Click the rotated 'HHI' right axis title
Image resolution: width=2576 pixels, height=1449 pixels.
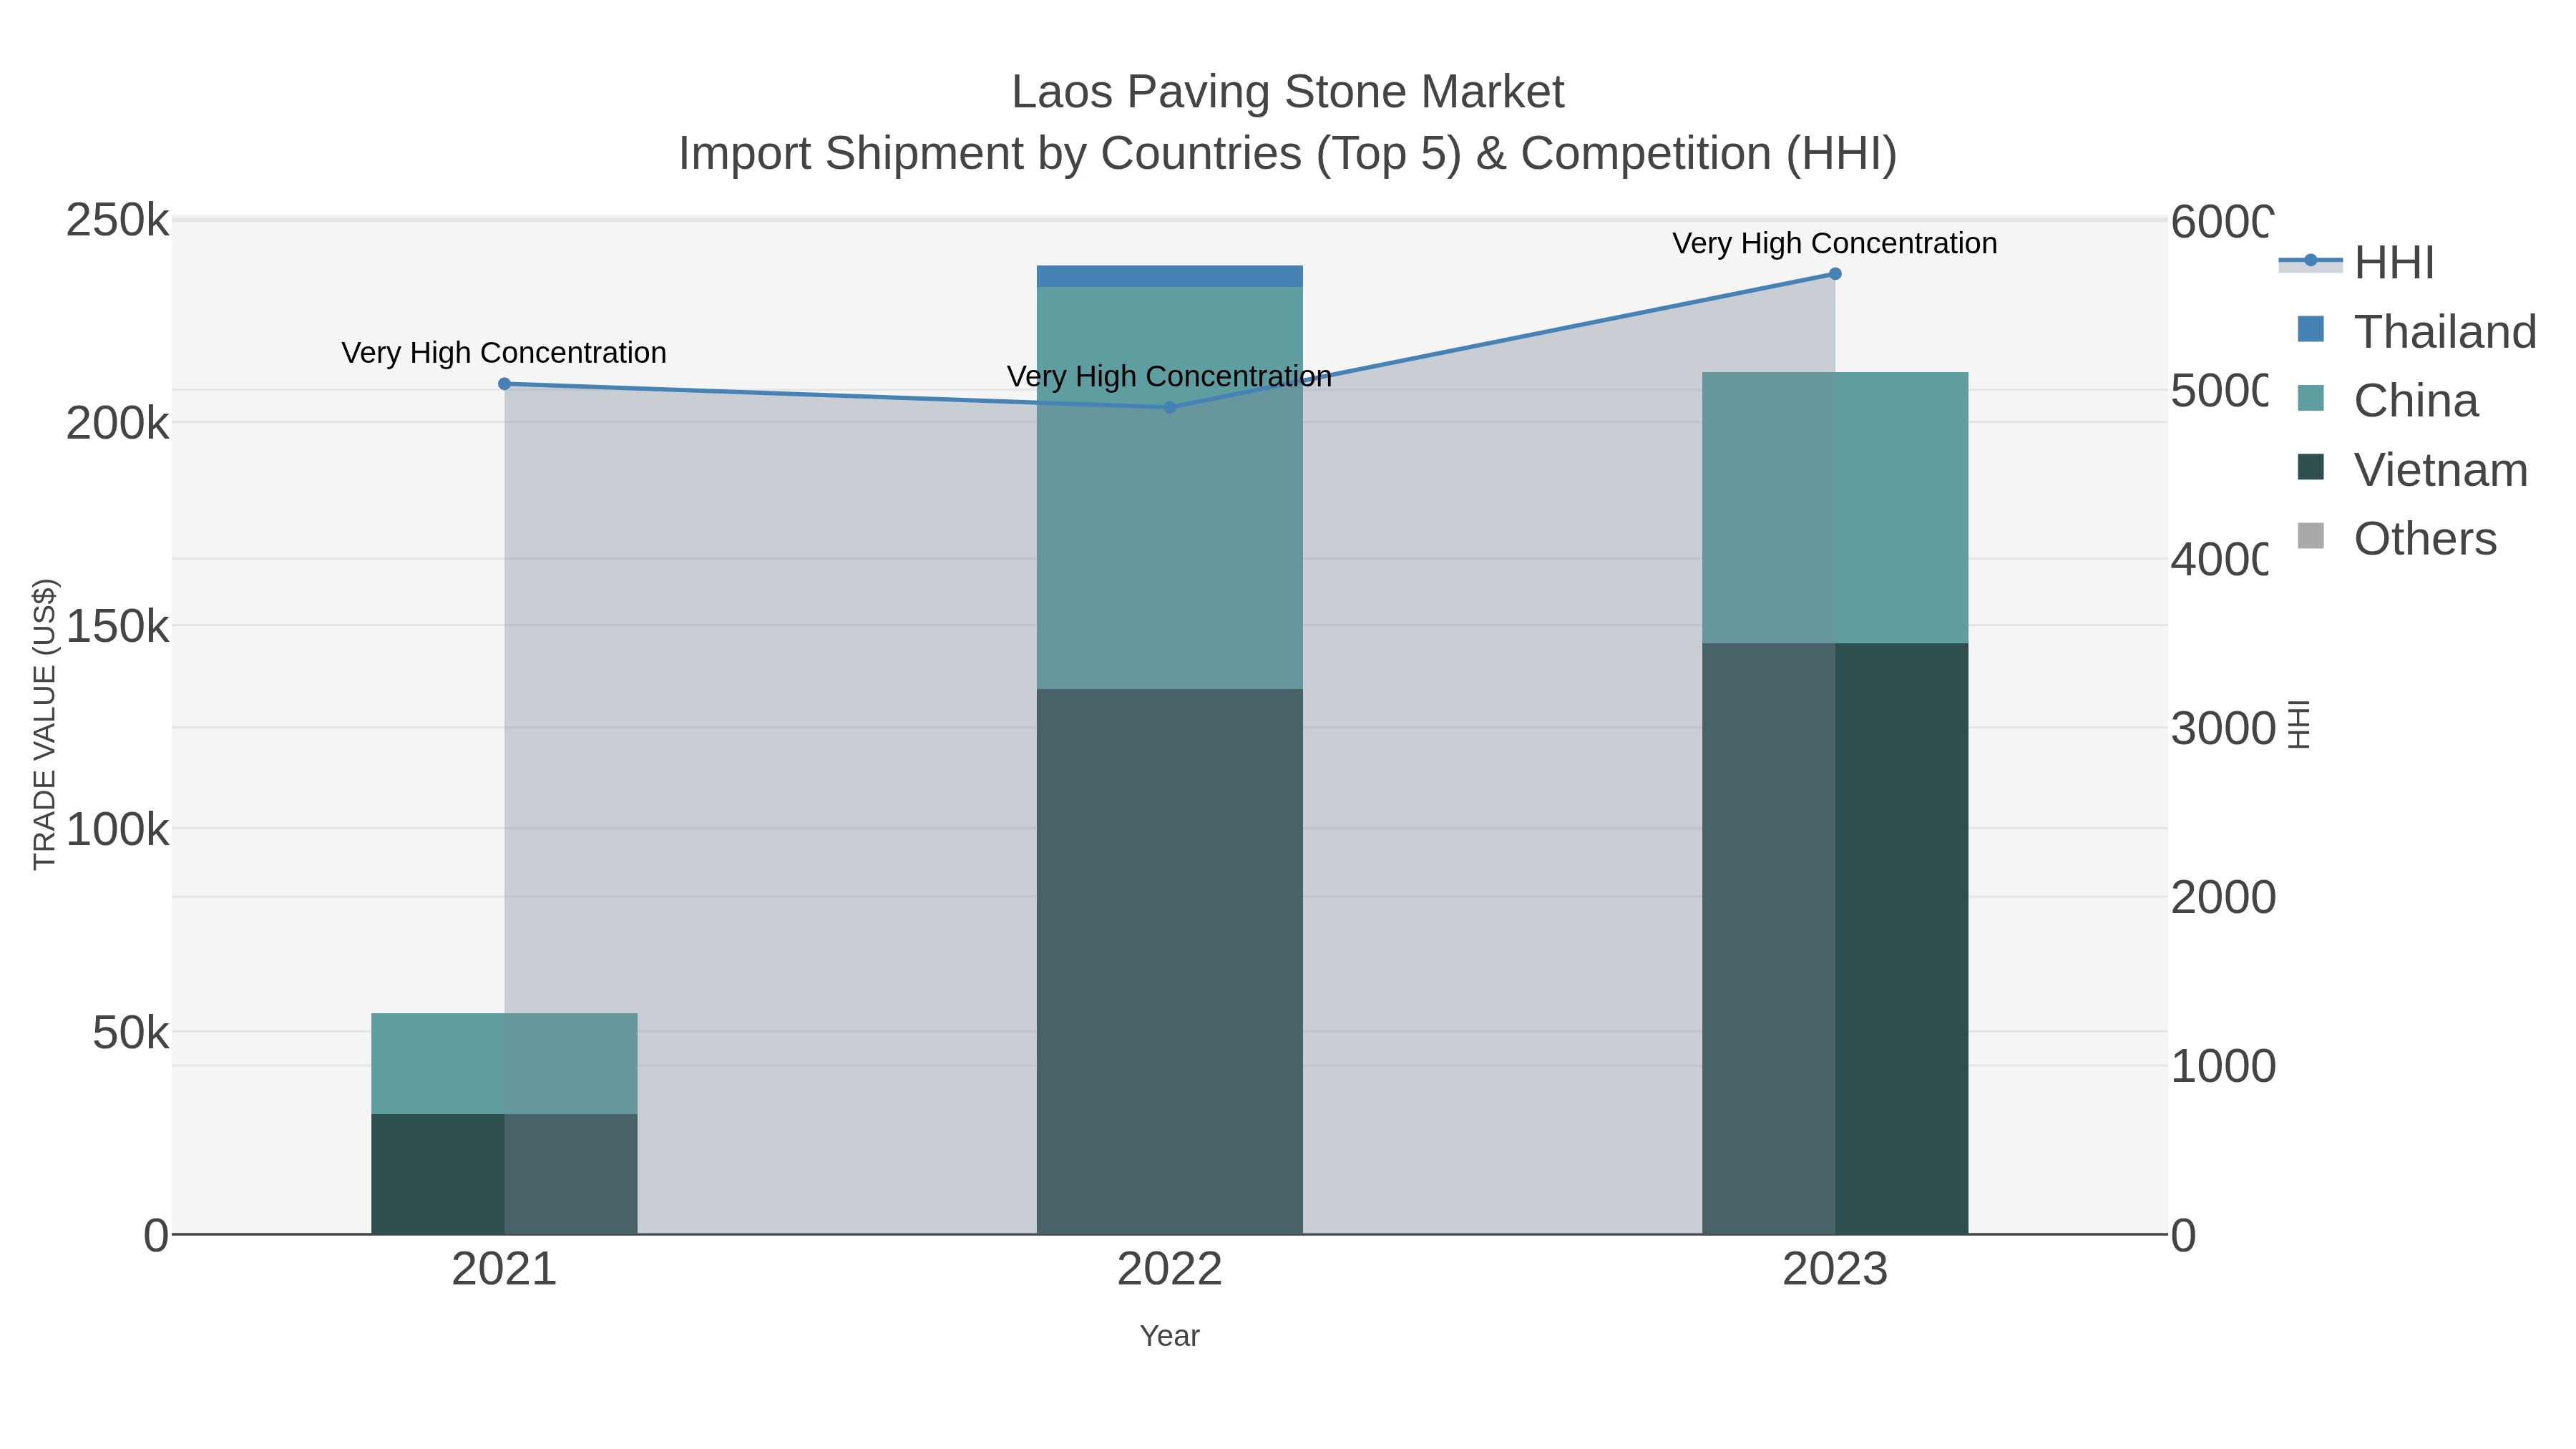coord(2300,725)
